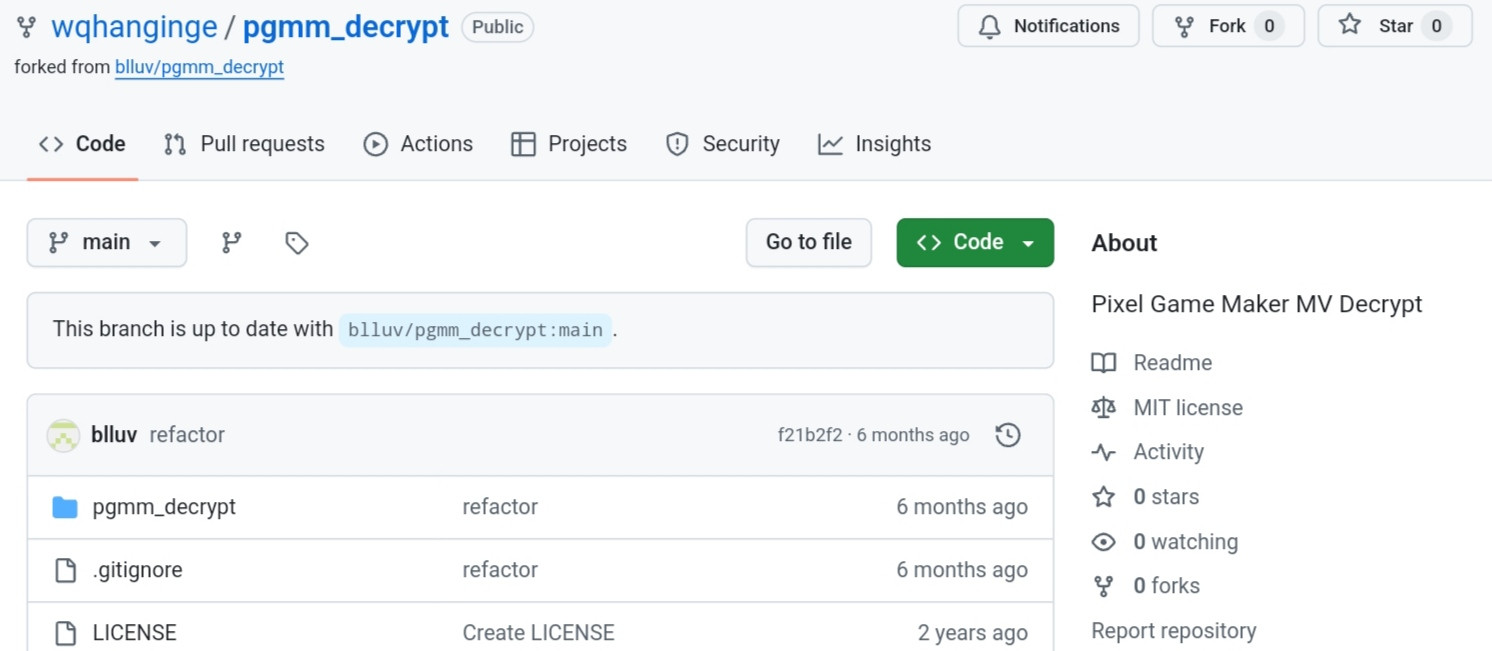1492x651 pixels.
Task: Click the '2 years ago' date on LICENSE row
Action: 973,633
